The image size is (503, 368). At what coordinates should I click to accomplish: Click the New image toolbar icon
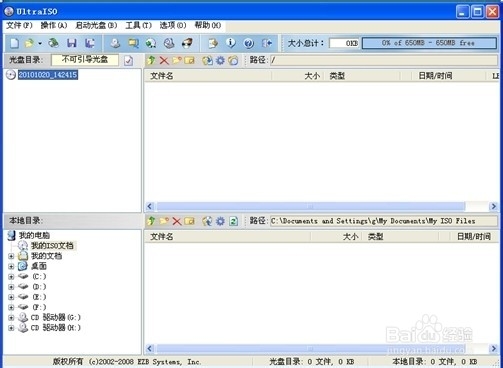pos(14,43)
